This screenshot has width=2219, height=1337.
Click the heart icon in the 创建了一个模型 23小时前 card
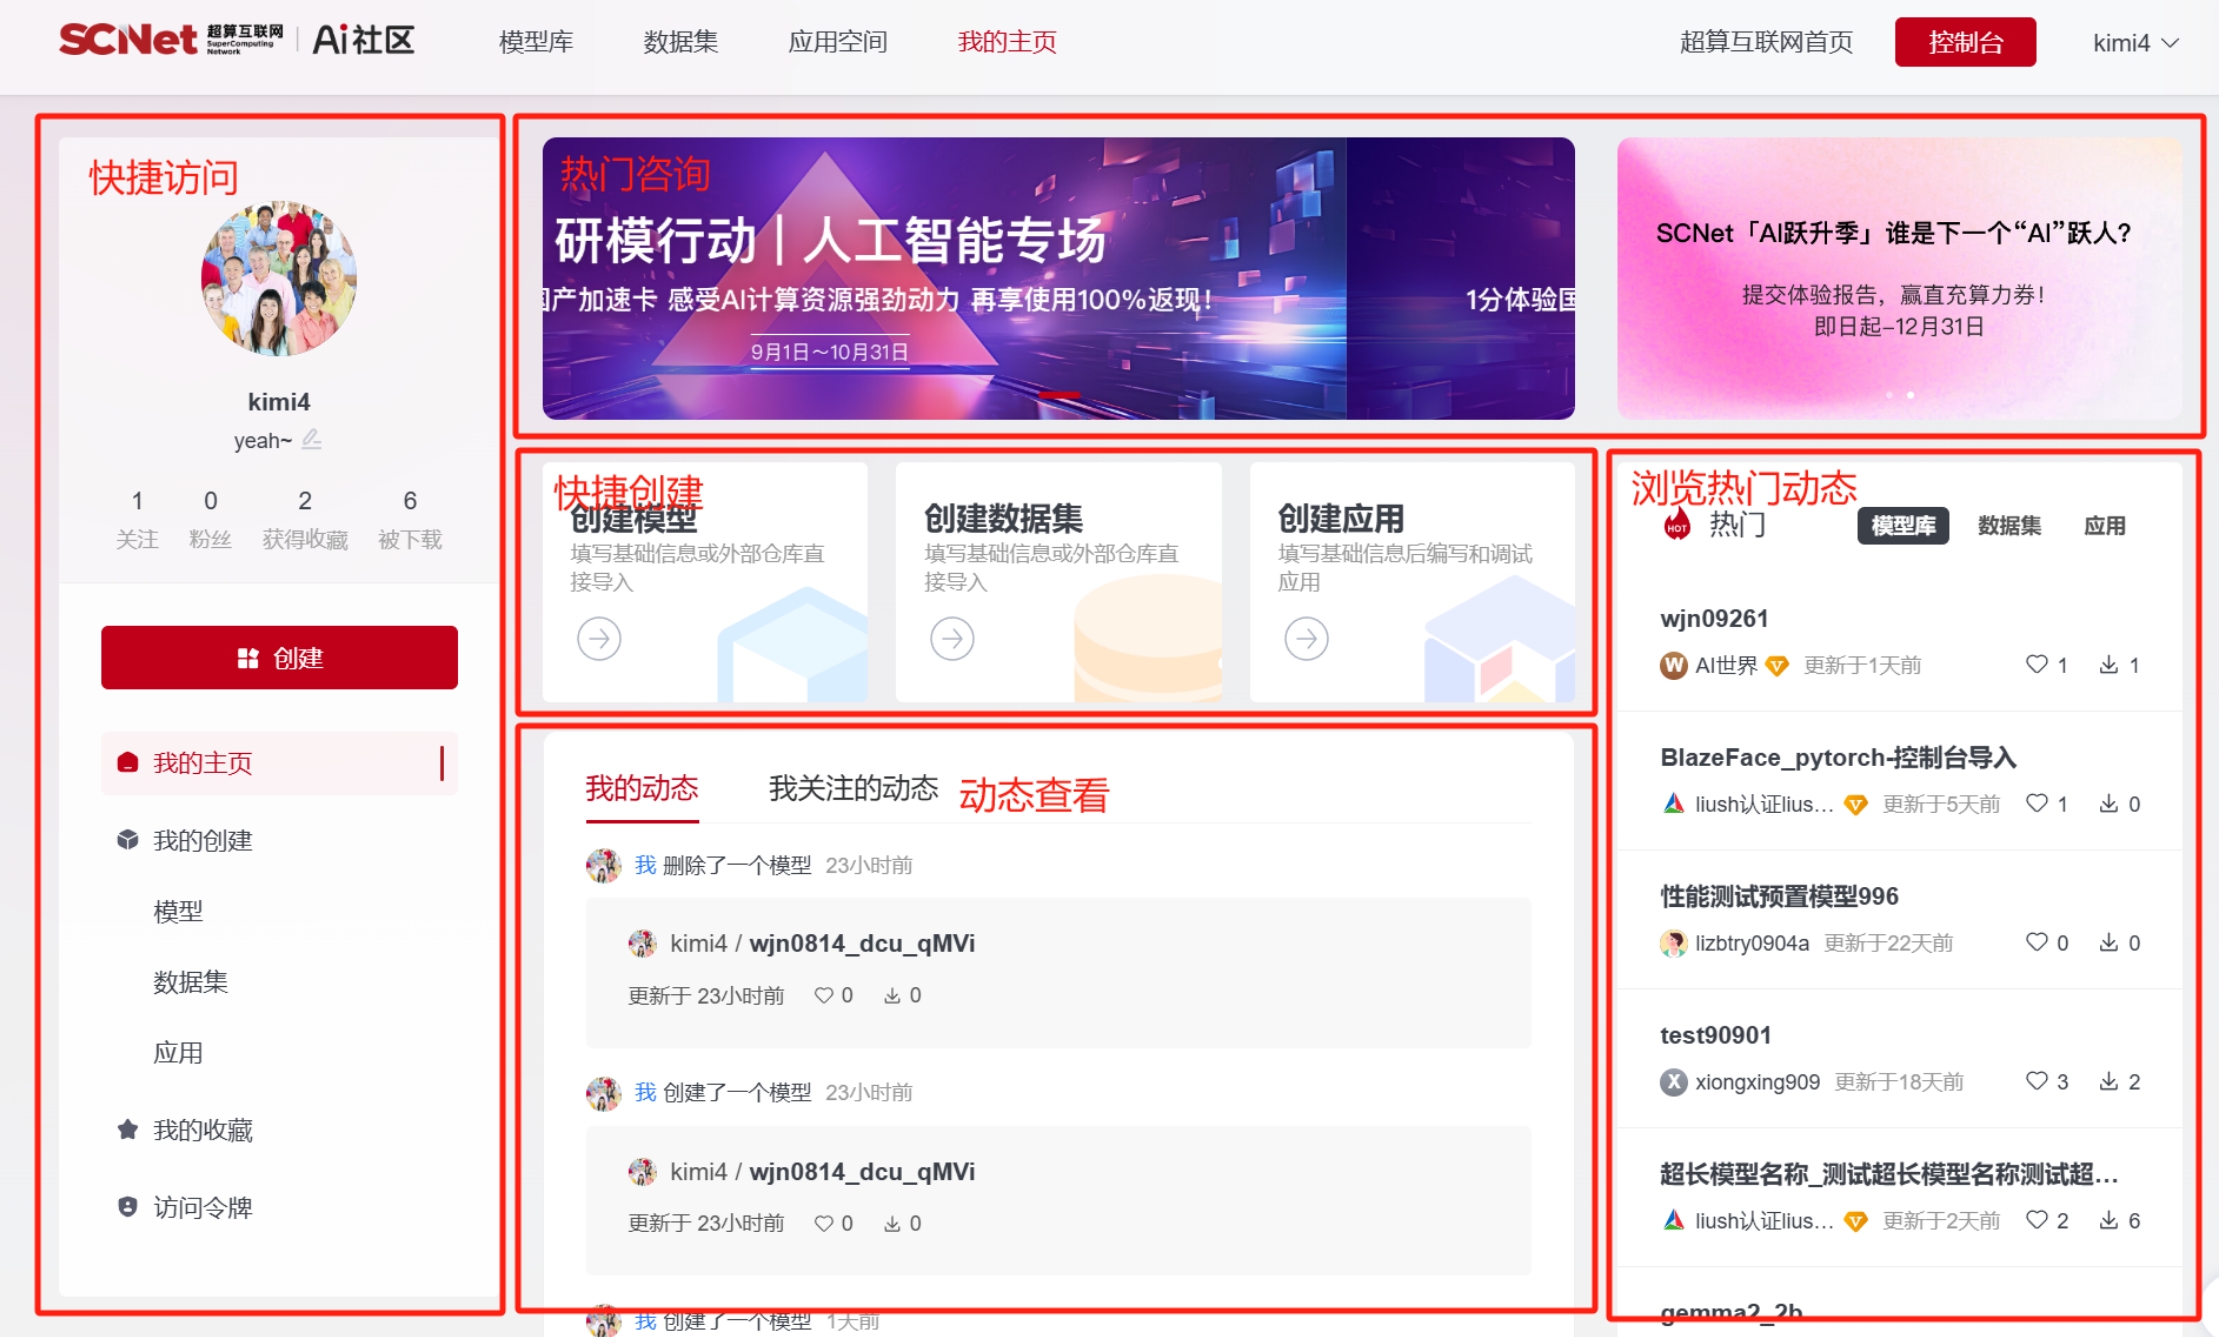click(823, 1223)
